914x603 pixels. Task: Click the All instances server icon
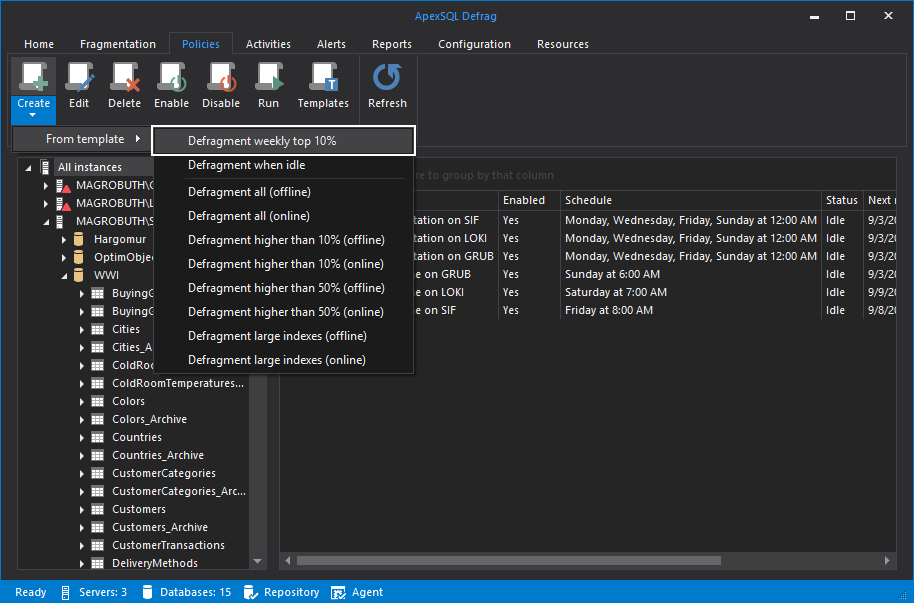(x=45, y=167)
